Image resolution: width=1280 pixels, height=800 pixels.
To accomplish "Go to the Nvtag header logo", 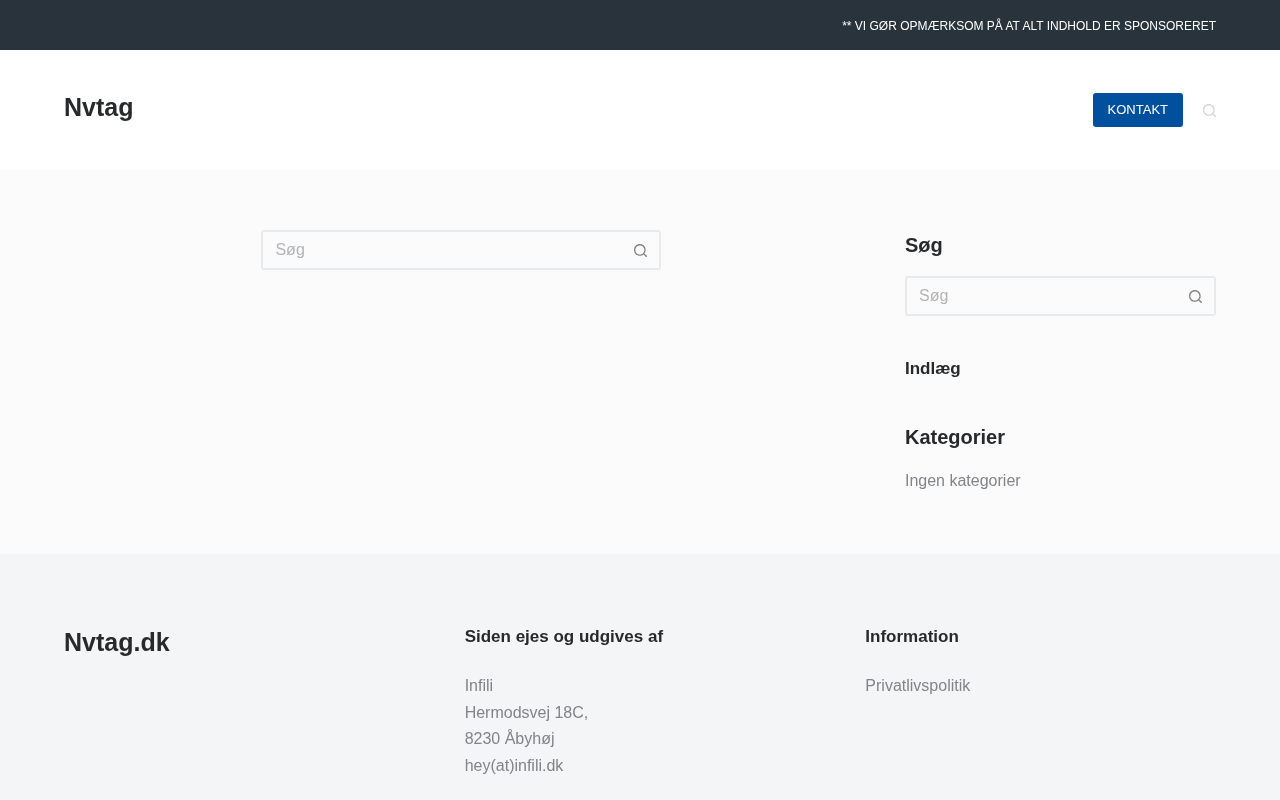I will (98, 108).
